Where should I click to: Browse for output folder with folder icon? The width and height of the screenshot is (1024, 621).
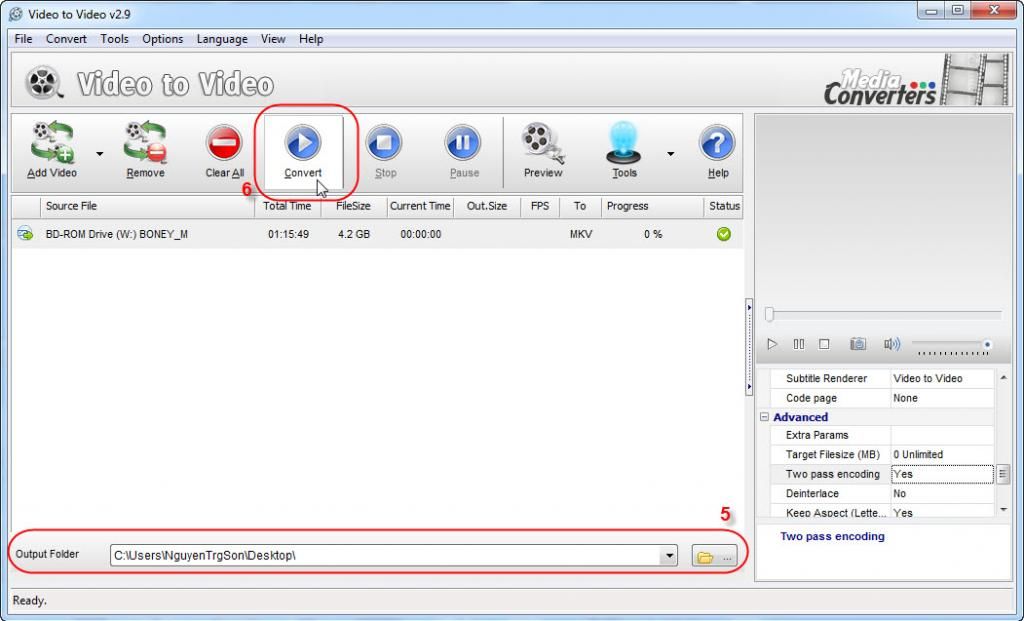click(x=714, y=556)
